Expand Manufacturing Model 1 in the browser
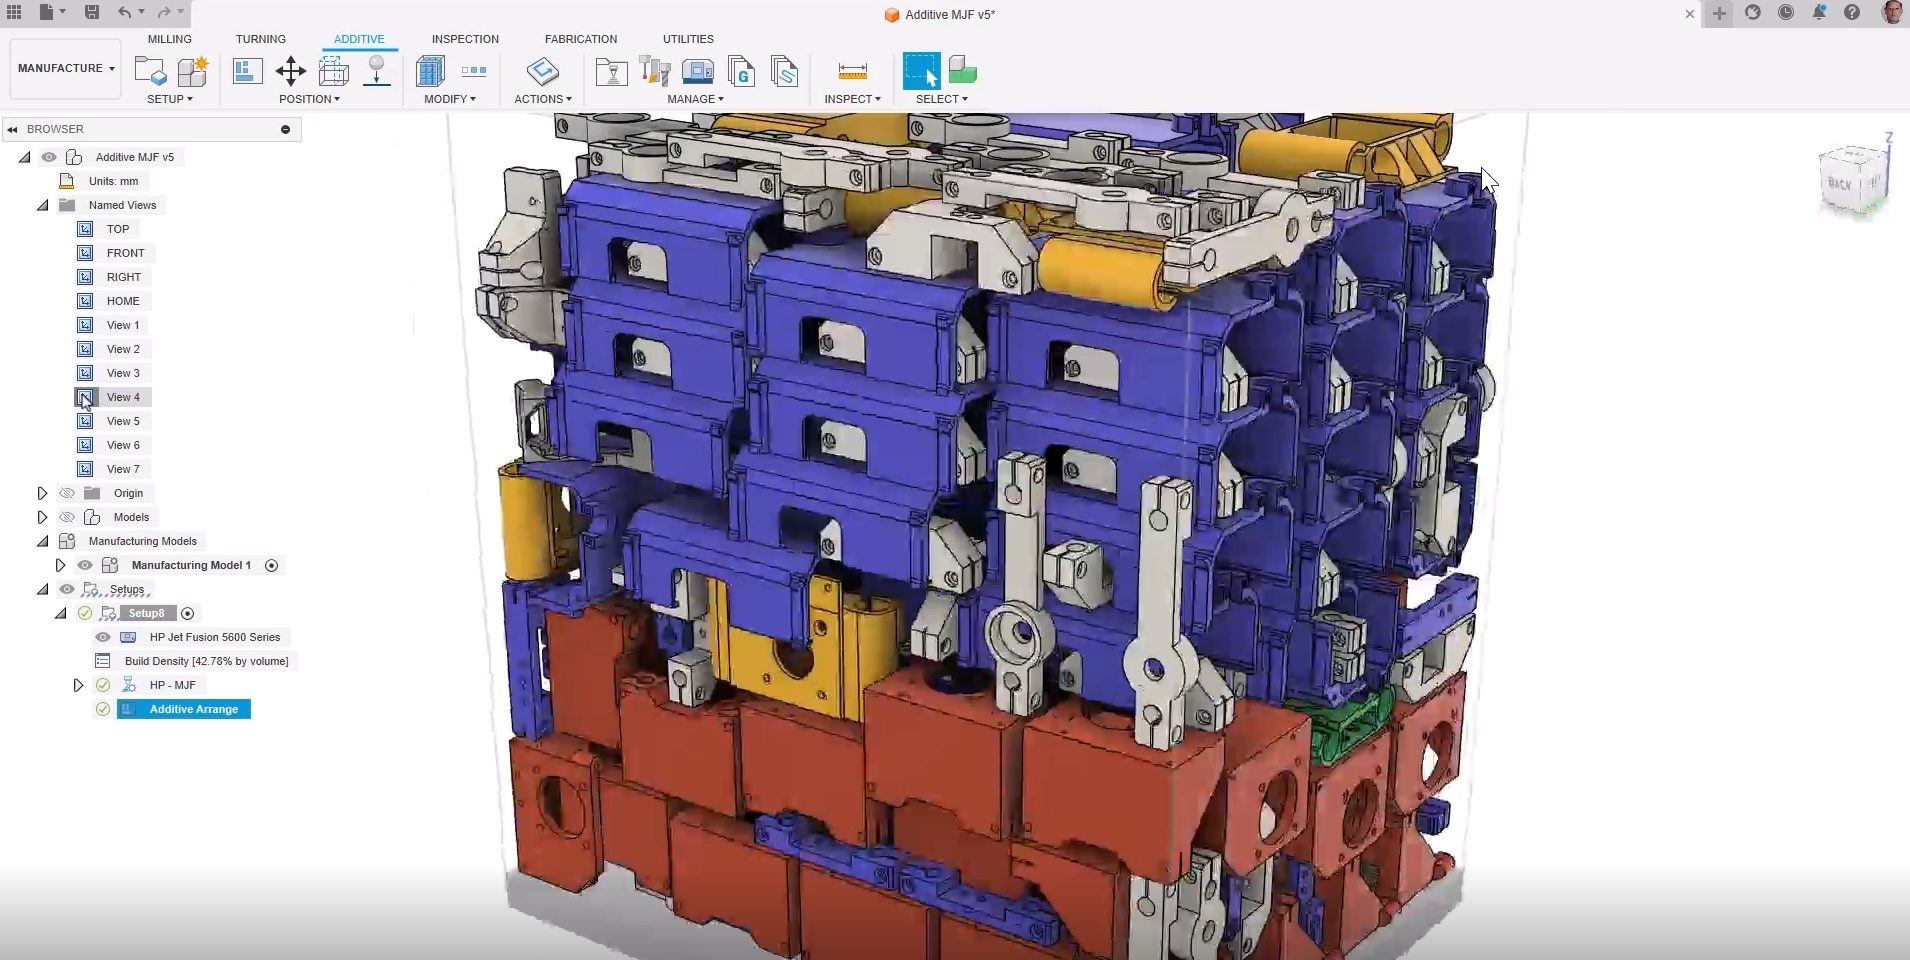1910x960 pixels. (x=60, y=565)
